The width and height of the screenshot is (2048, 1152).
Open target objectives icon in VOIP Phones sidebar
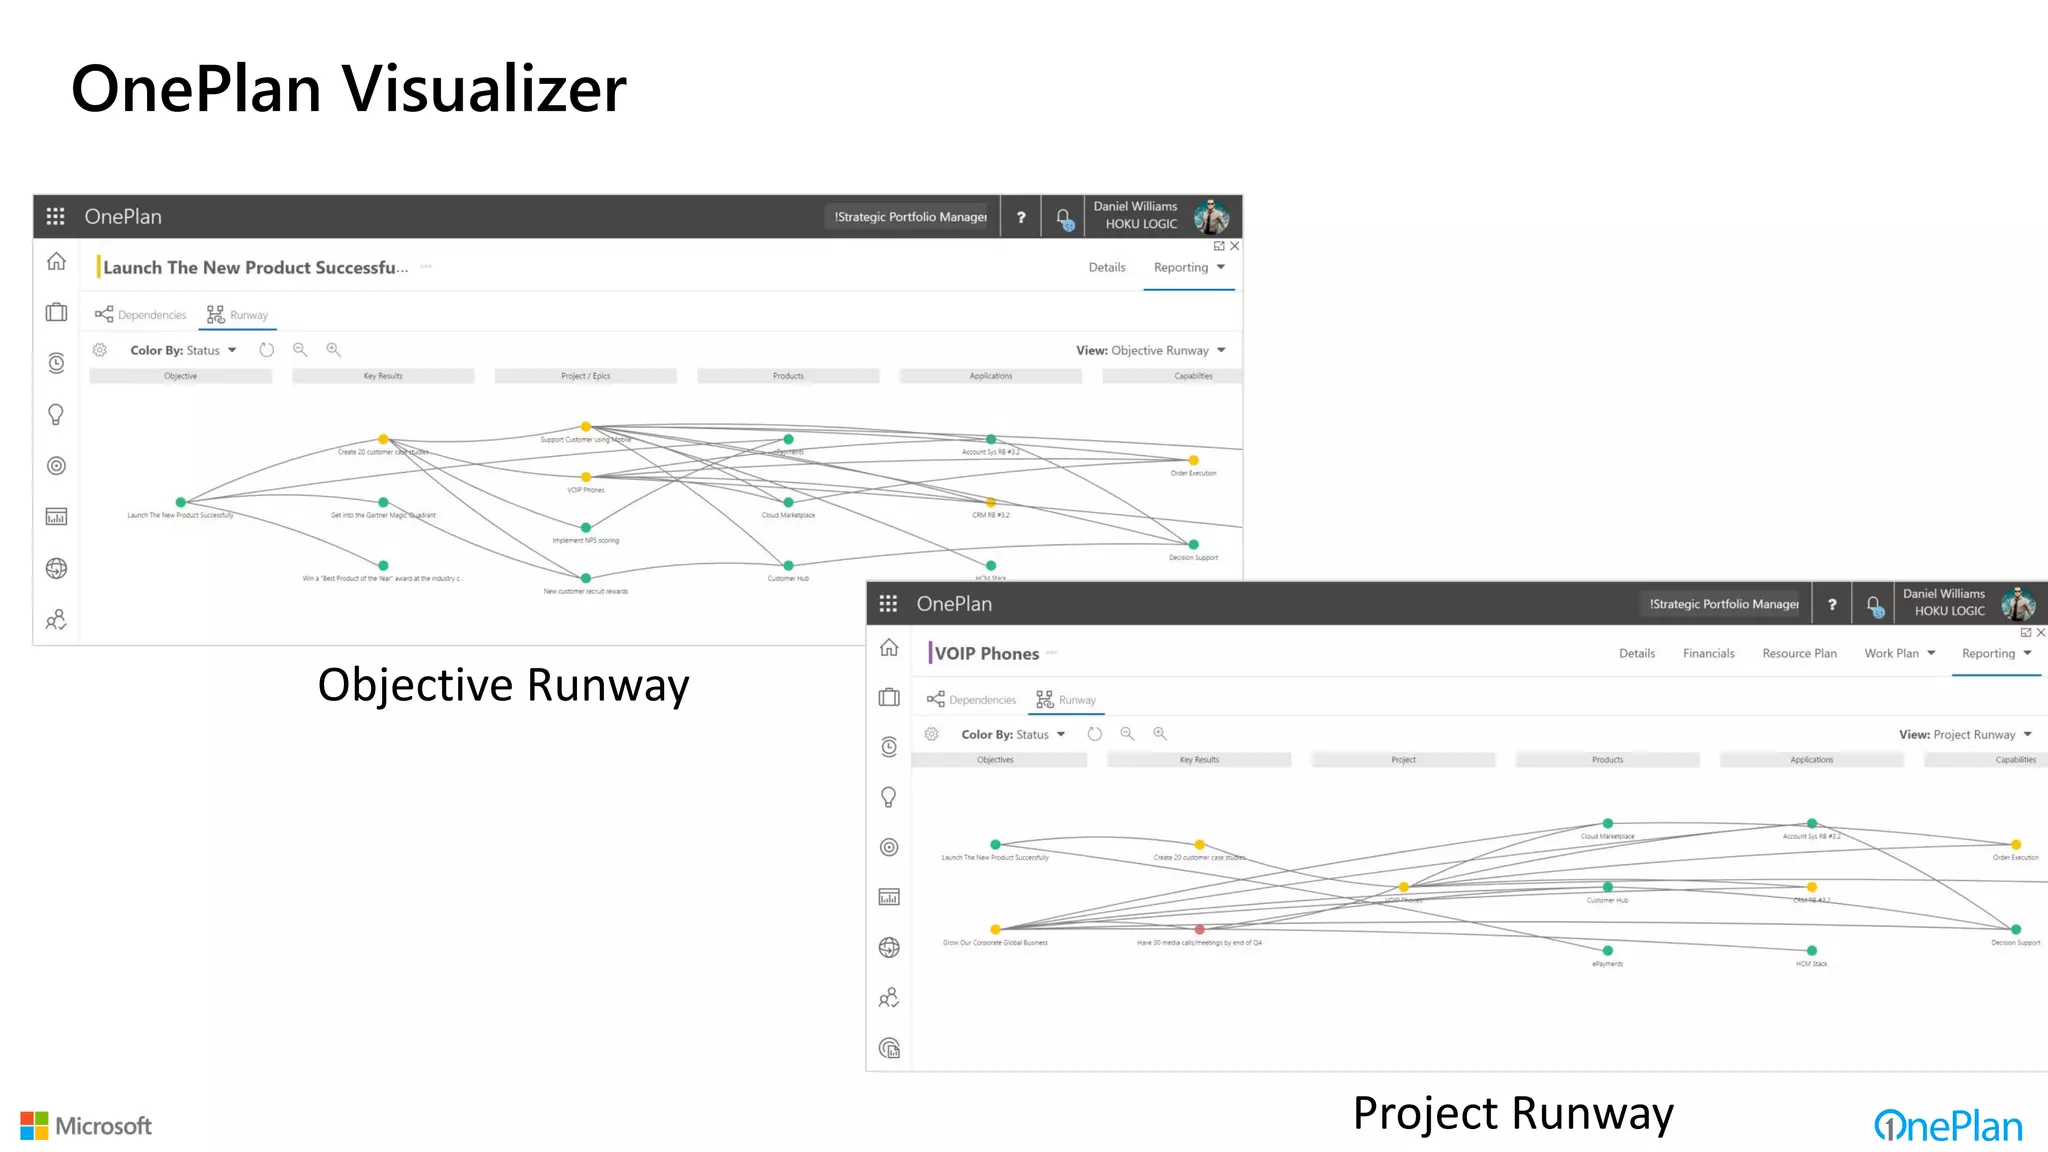click(x=889, y=847)
